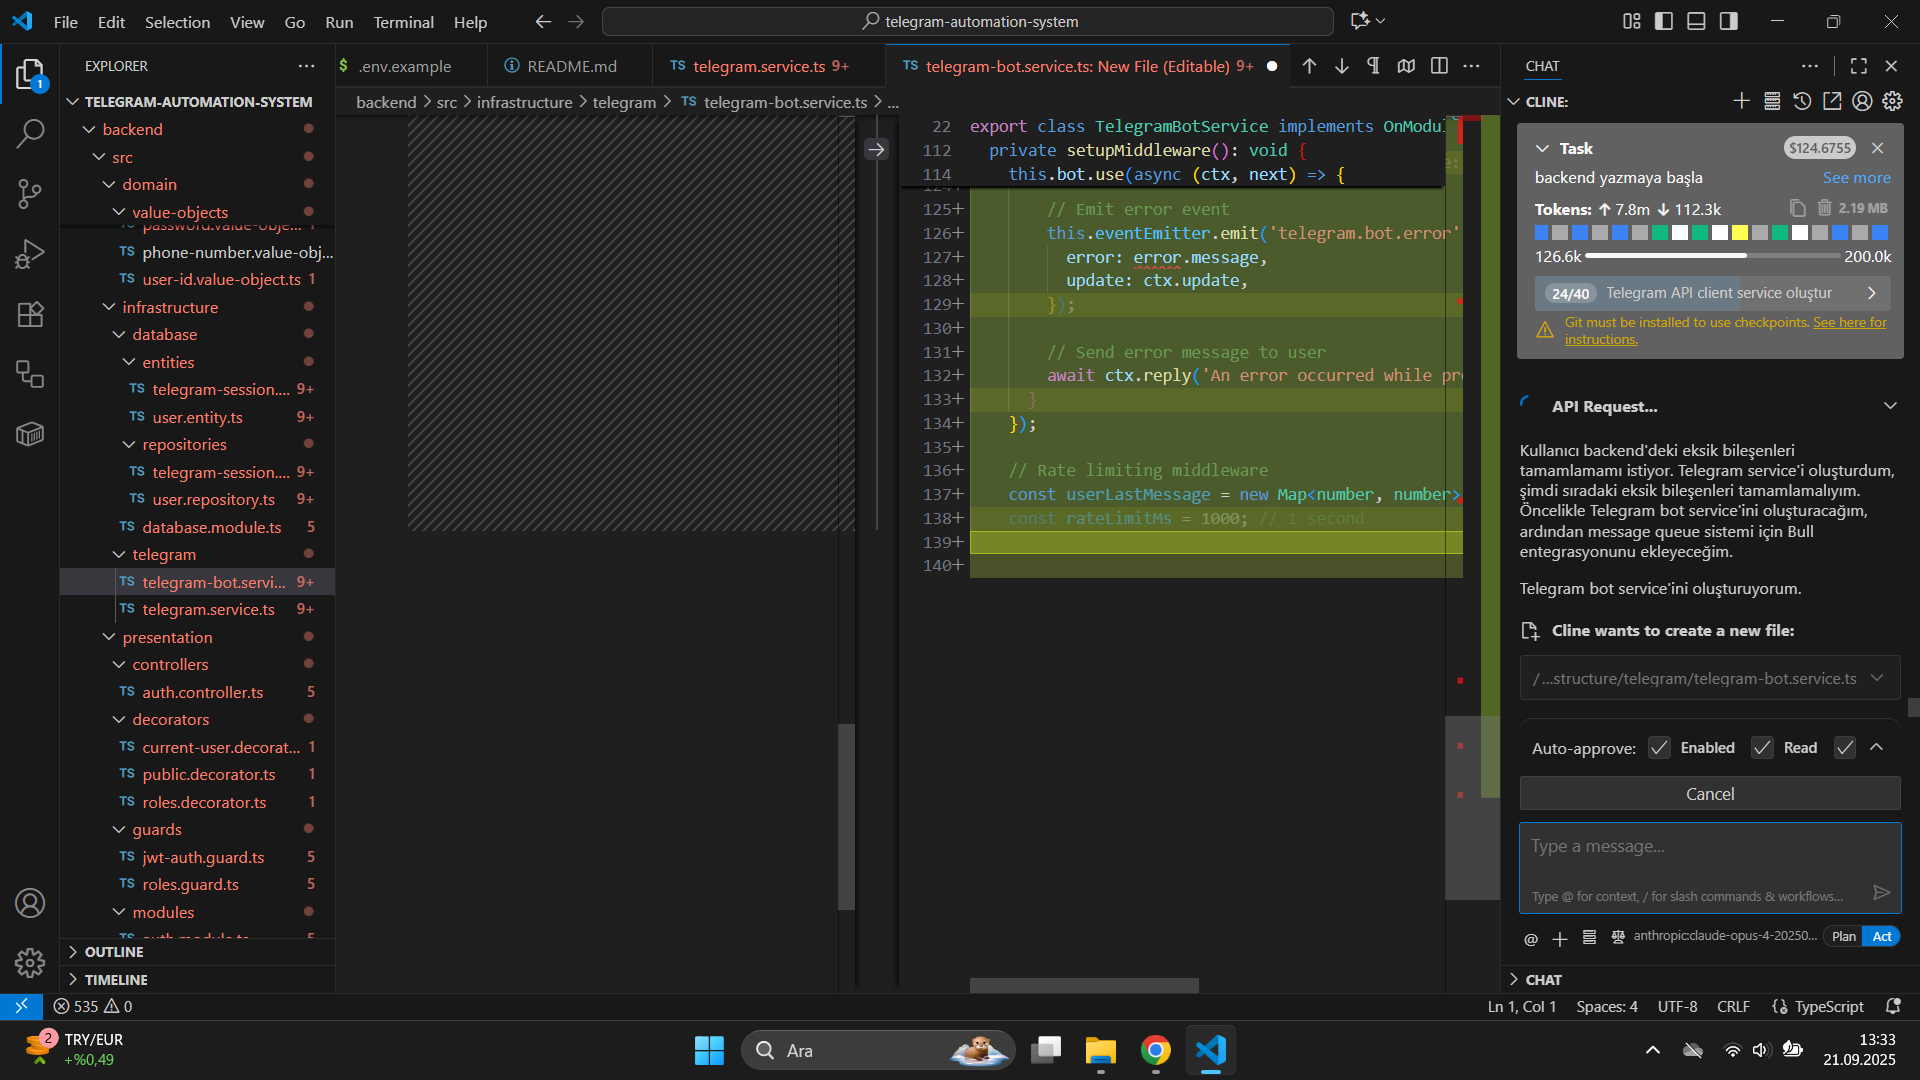Open Cline task History
1920x1080 pixels.
point(1802,101)
